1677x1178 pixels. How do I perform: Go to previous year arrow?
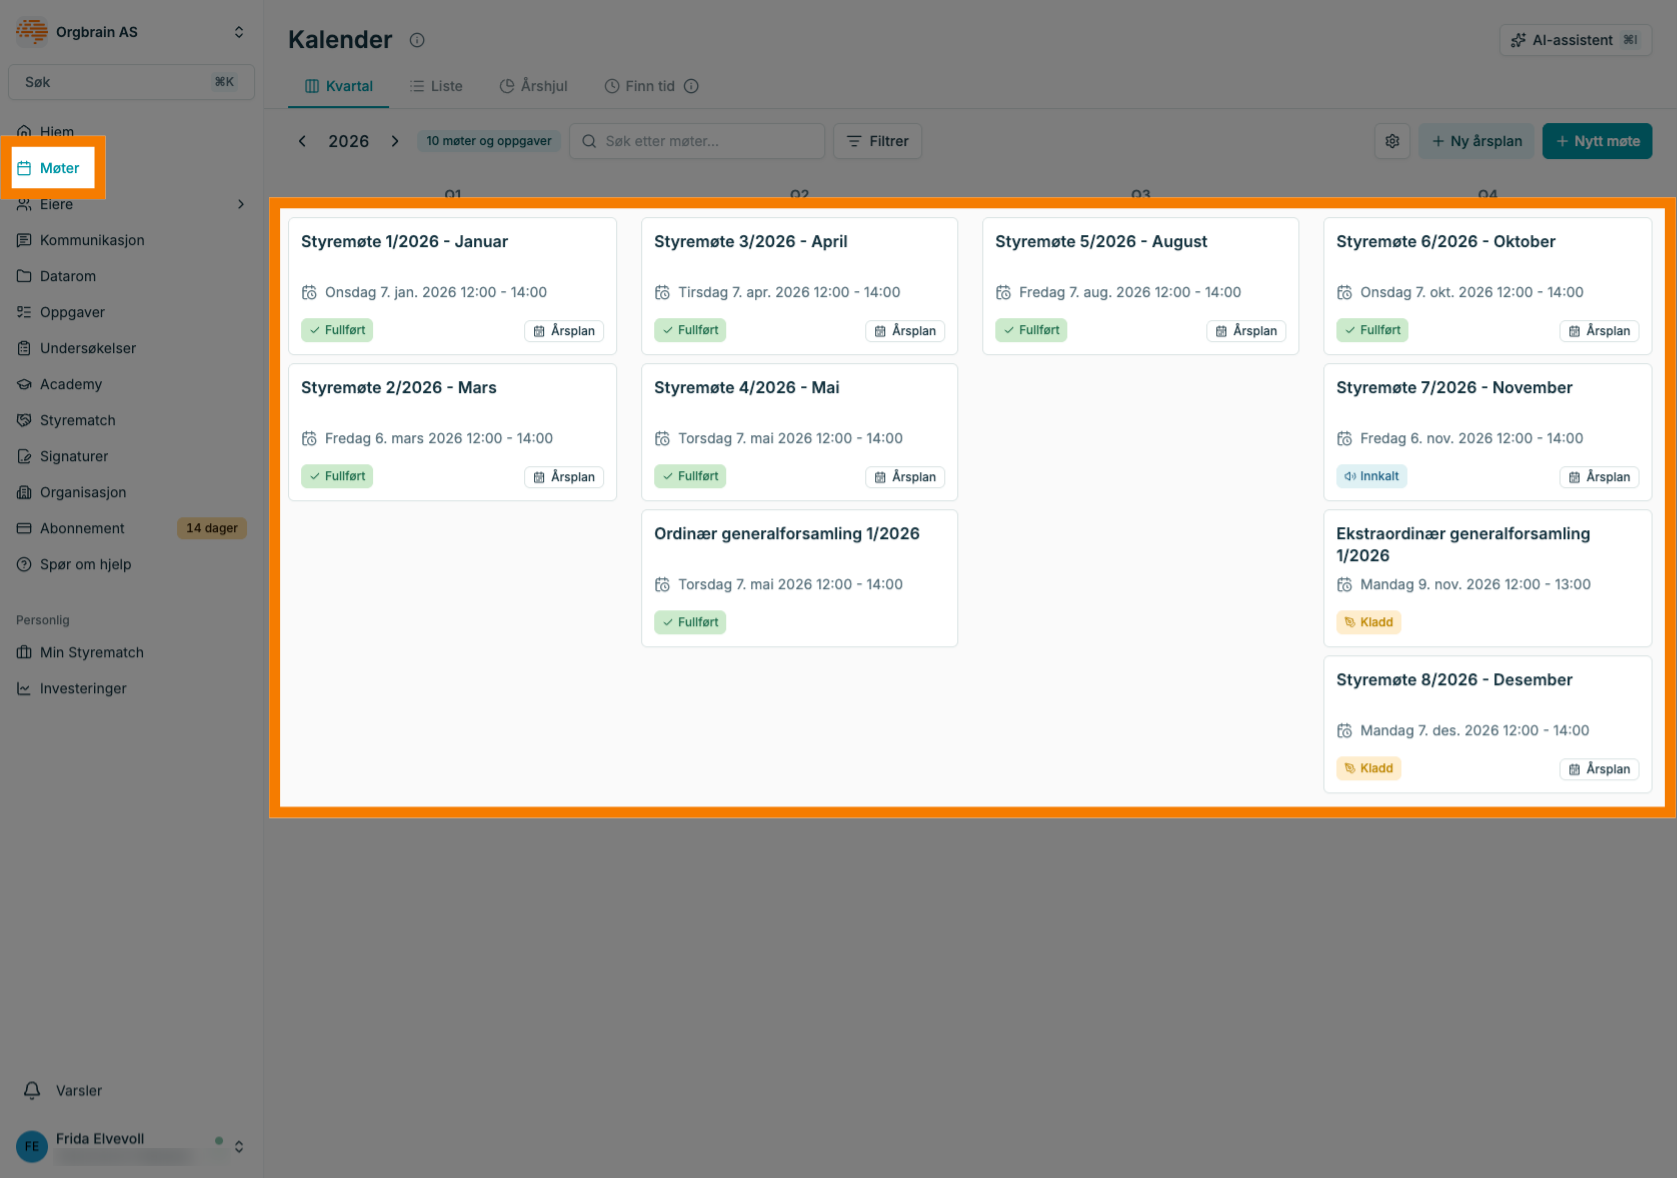coord(302,141)
